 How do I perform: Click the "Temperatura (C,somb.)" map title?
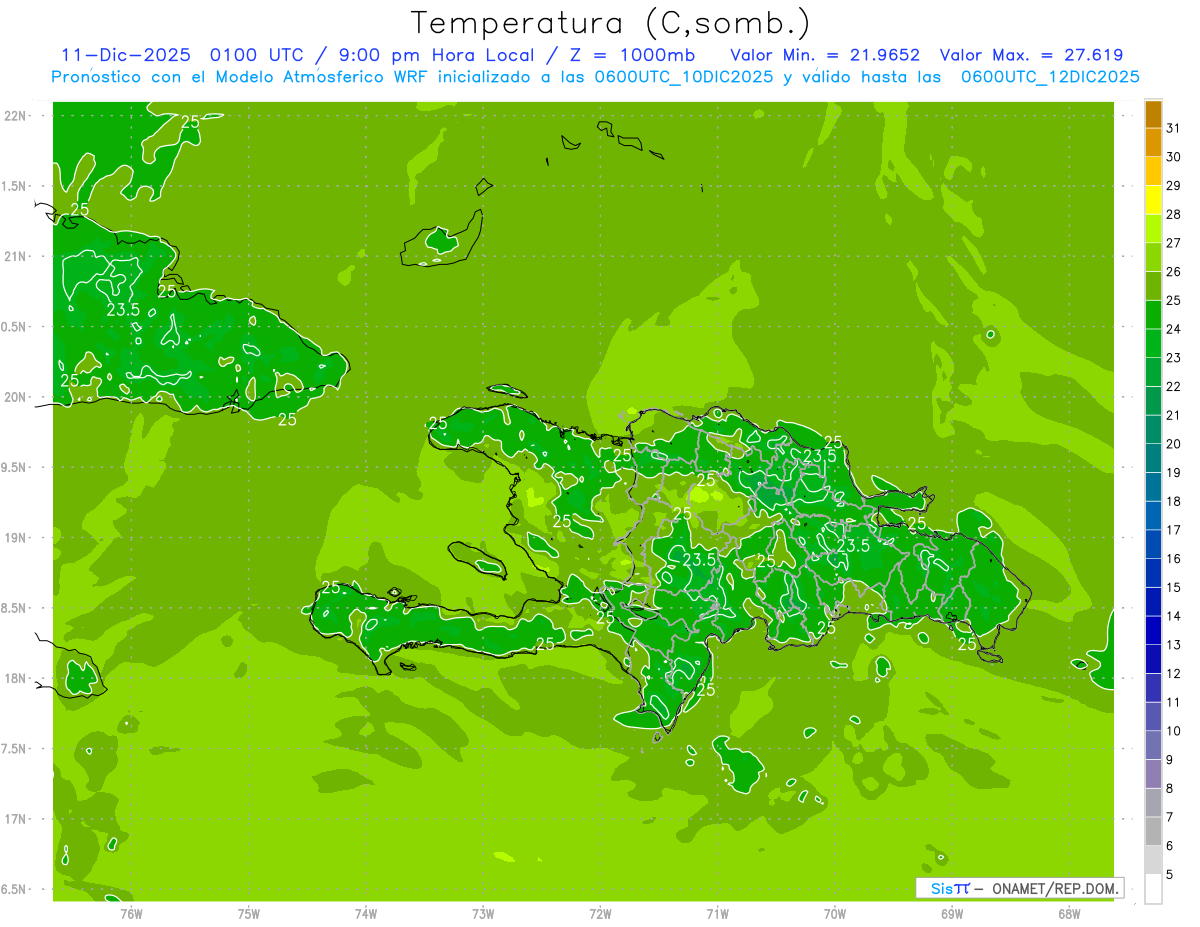pos(611,22)
